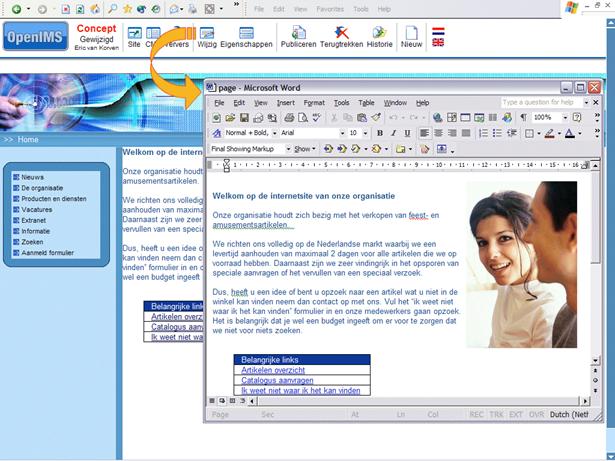615x461 pixels.
Task: Open the Arial font dropdown
Action: 342,133
